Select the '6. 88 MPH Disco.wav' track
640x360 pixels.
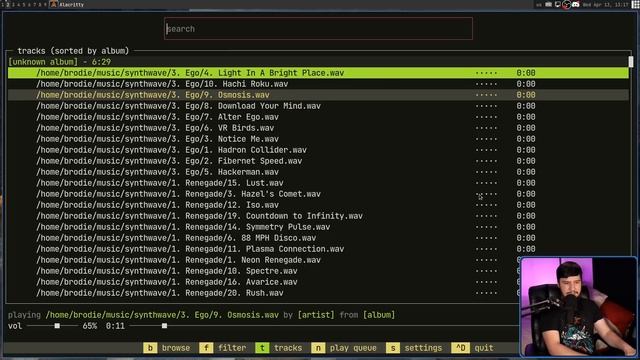tap(318, 238)
